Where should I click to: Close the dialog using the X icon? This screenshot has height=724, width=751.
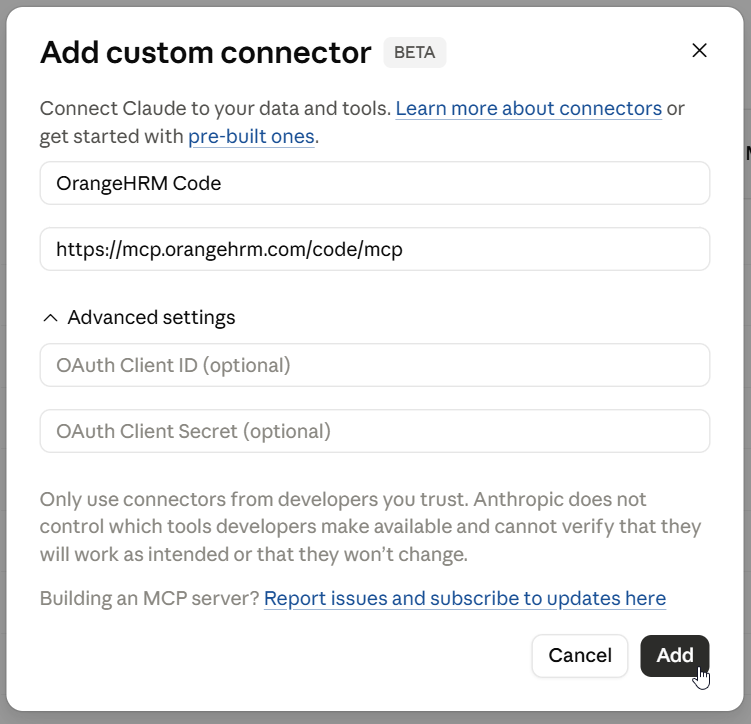tap(699, 50)
